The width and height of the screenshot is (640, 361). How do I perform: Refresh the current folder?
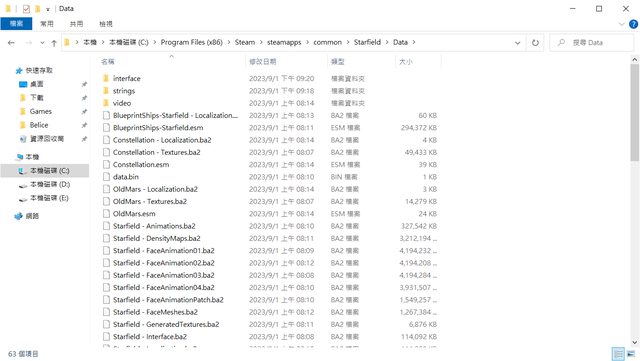535,42
